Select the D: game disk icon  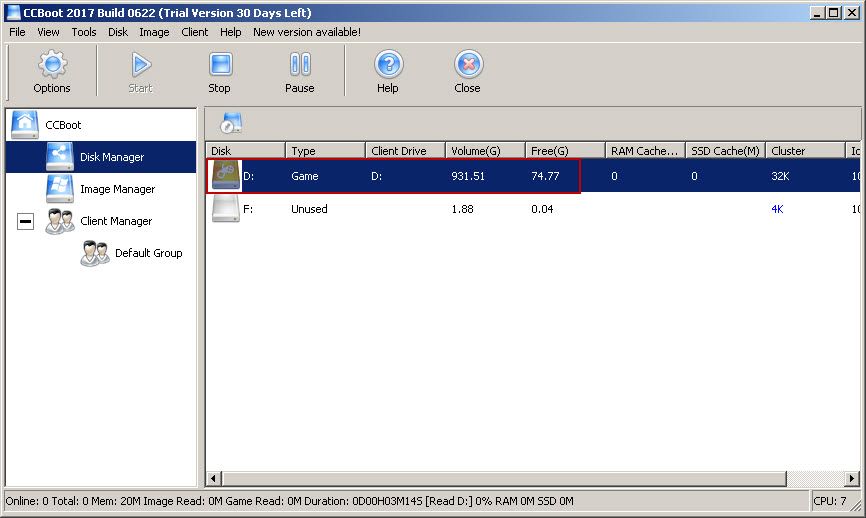pyautogui.click(x=226, y=176)
